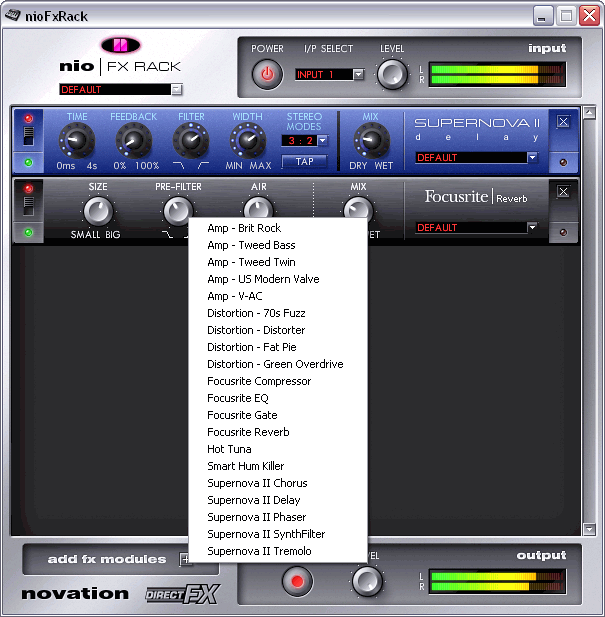
Task: Click the reverb PRE-FILTER knob
Action: click(x=178, y=210)
